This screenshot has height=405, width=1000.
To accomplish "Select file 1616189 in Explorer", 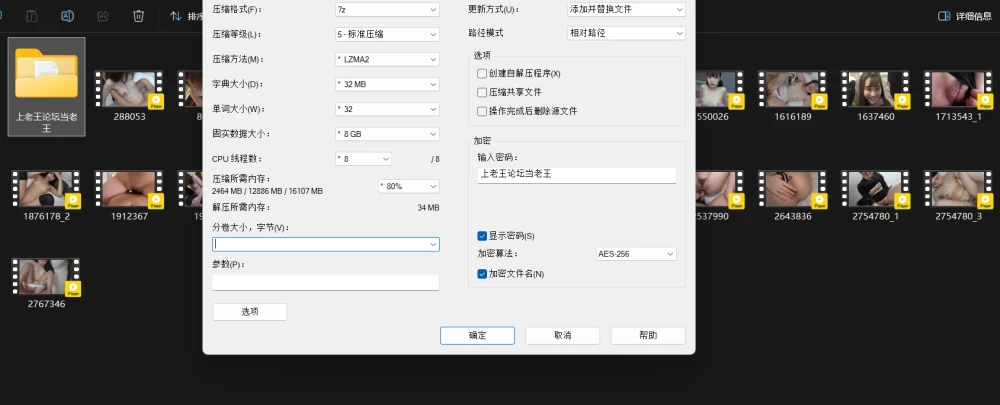I will pos(793,96).
